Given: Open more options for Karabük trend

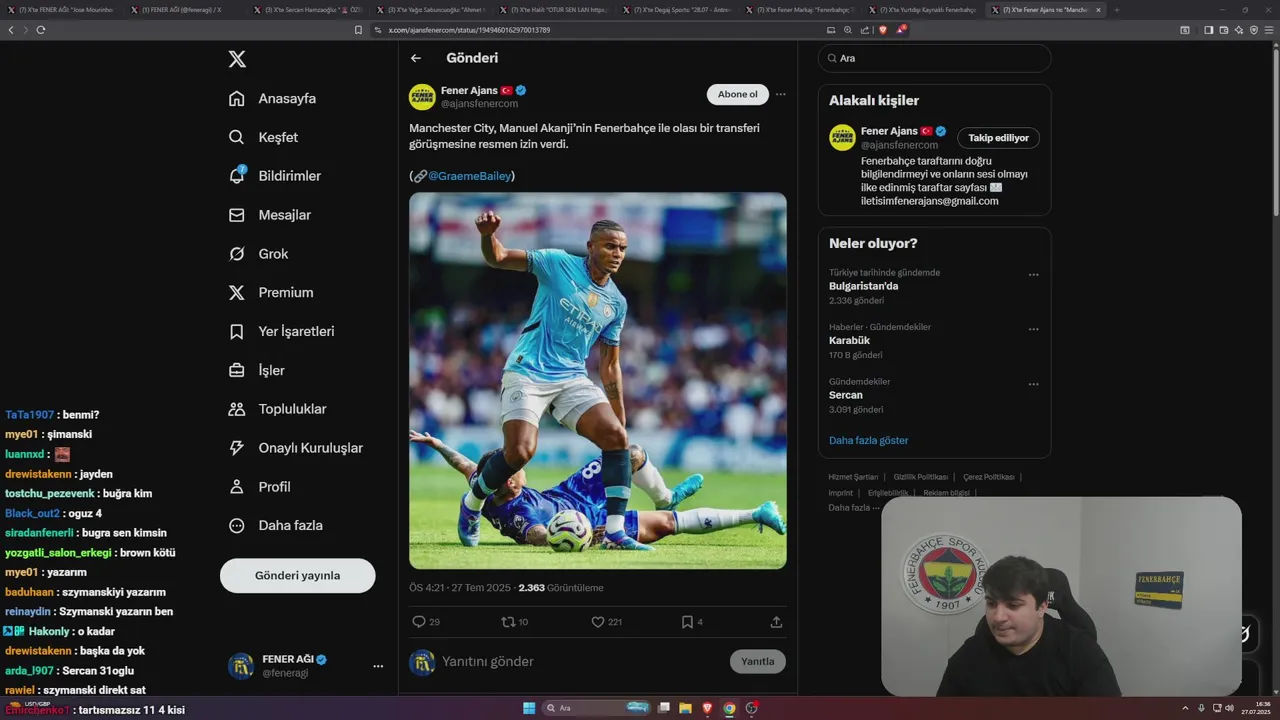Looking at the screenshot, I should (1033, 329).
